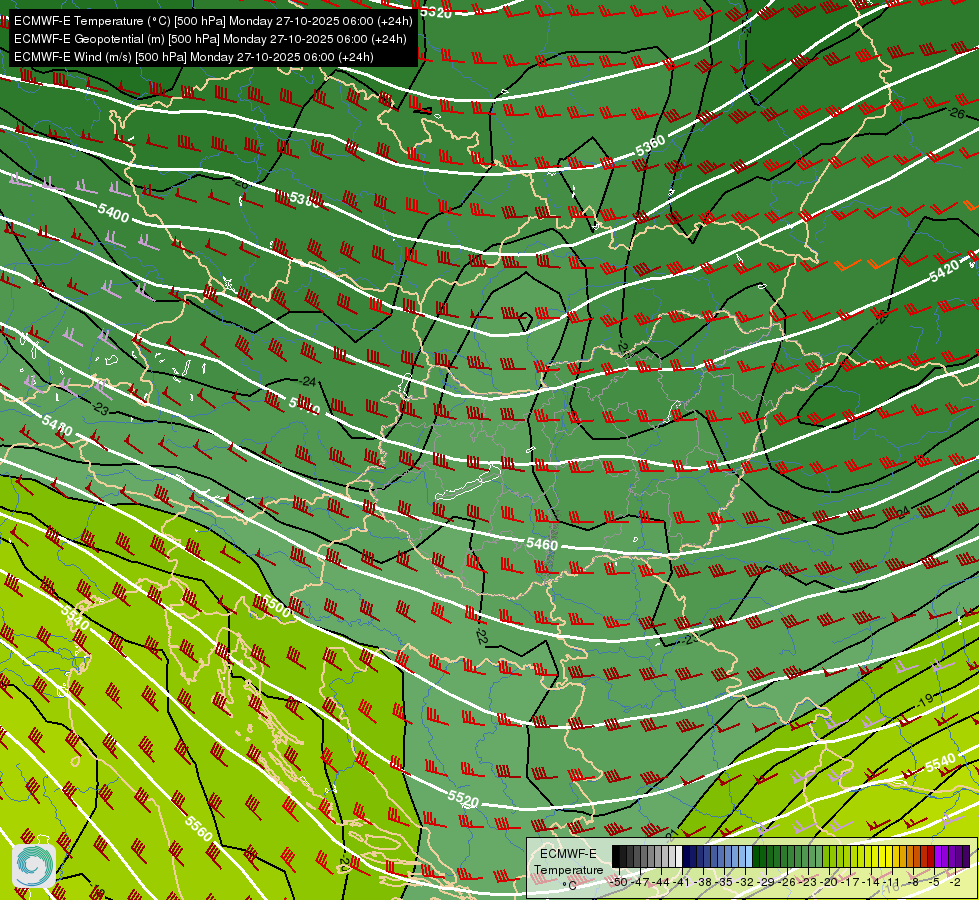Click the 5500 geopotential contour label
979x900 pixels.
(276, 606)
